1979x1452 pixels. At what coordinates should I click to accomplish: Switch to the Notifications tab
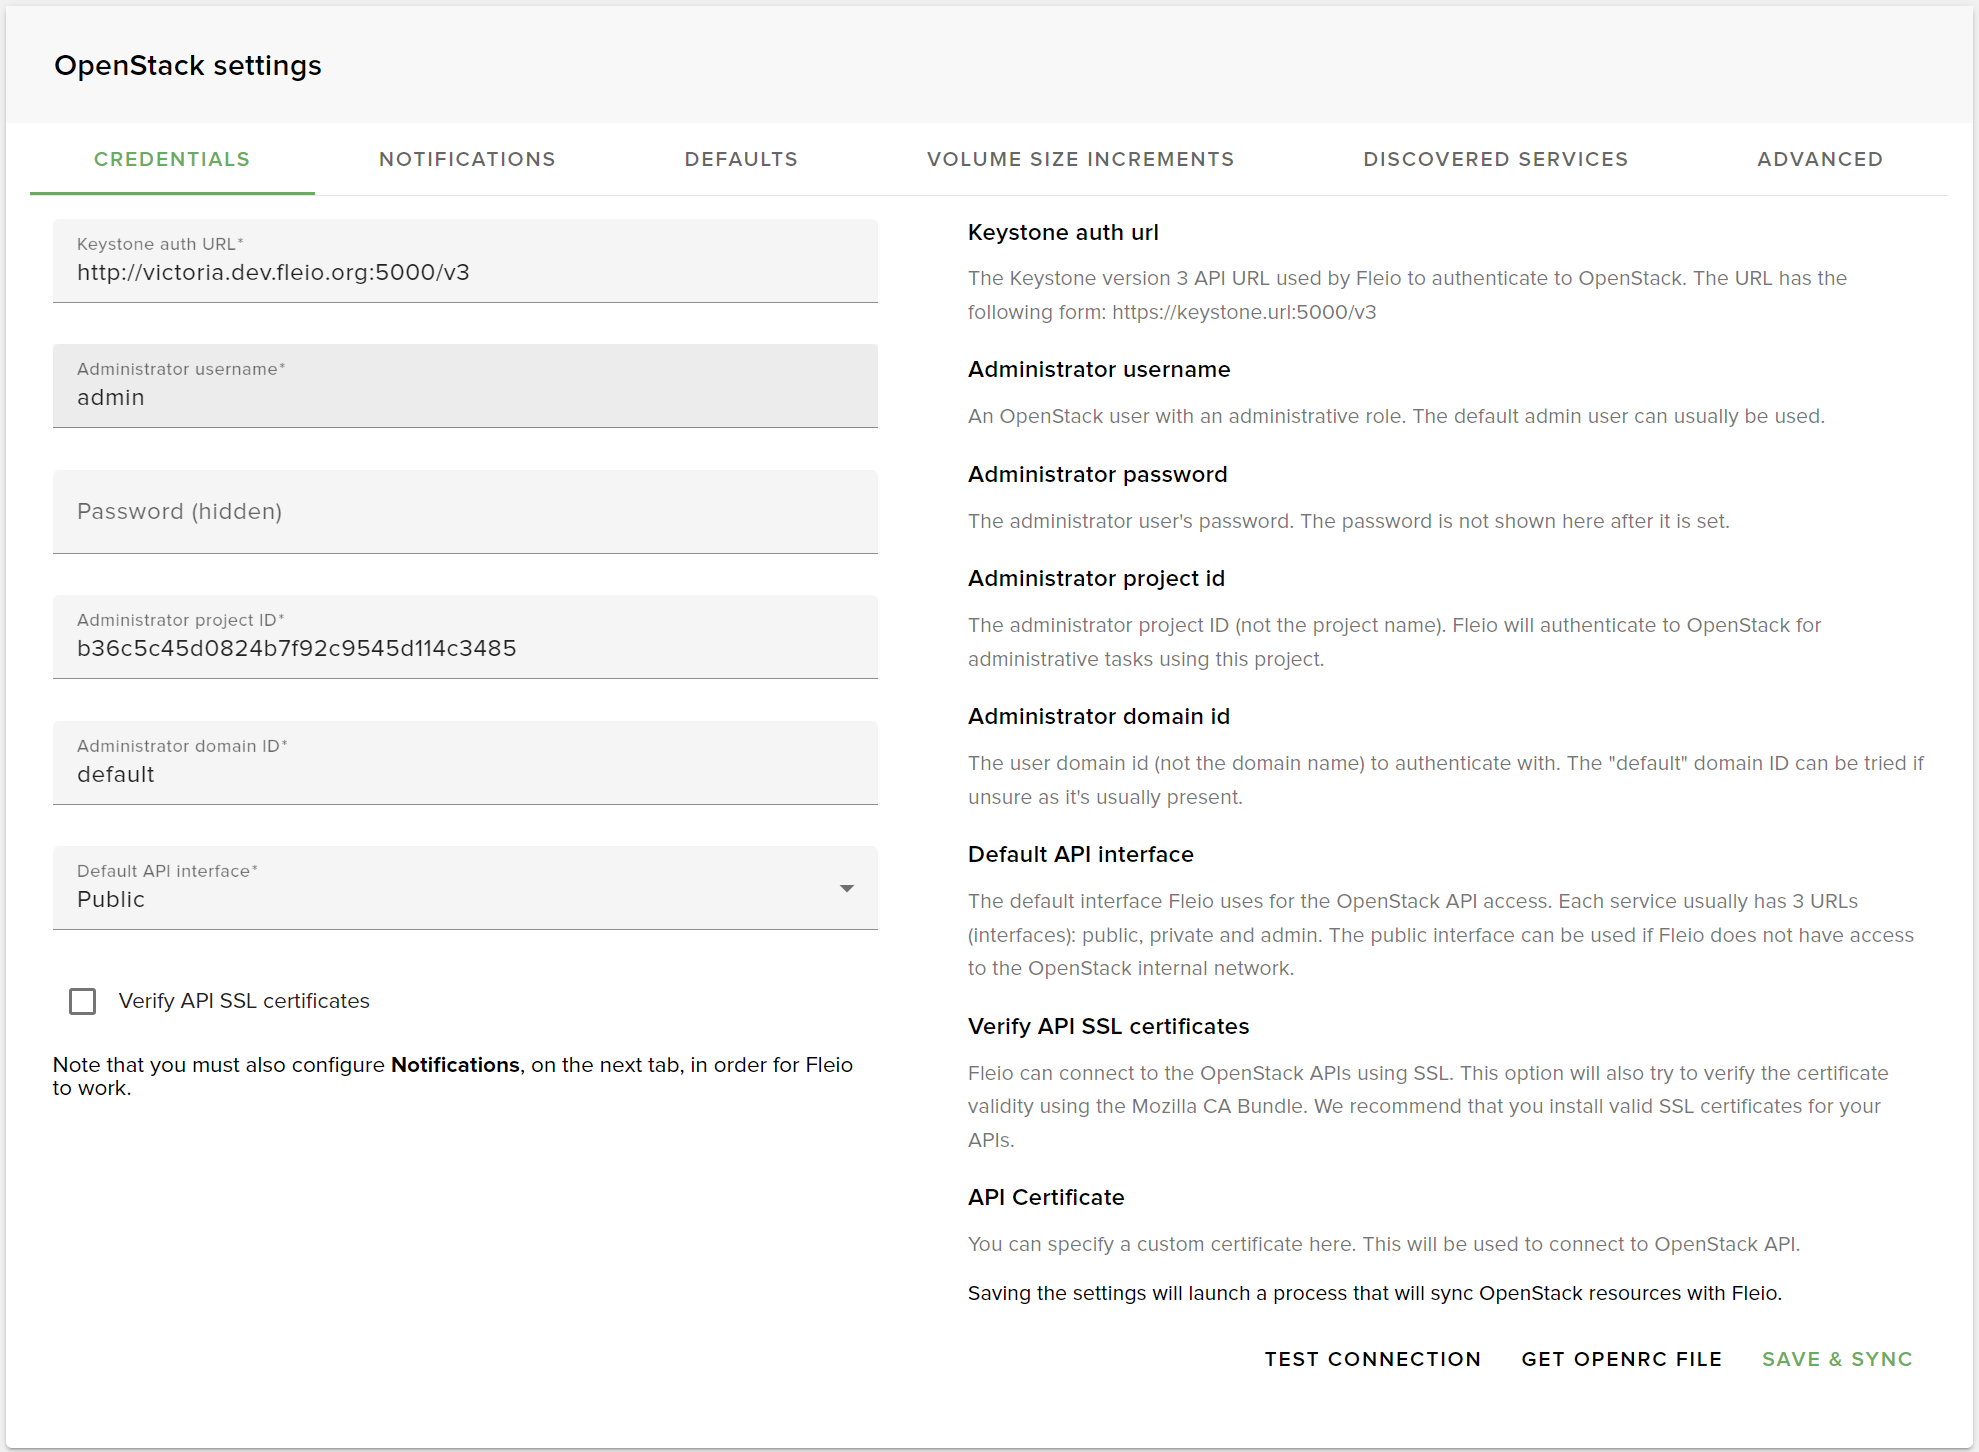point(467,159)
